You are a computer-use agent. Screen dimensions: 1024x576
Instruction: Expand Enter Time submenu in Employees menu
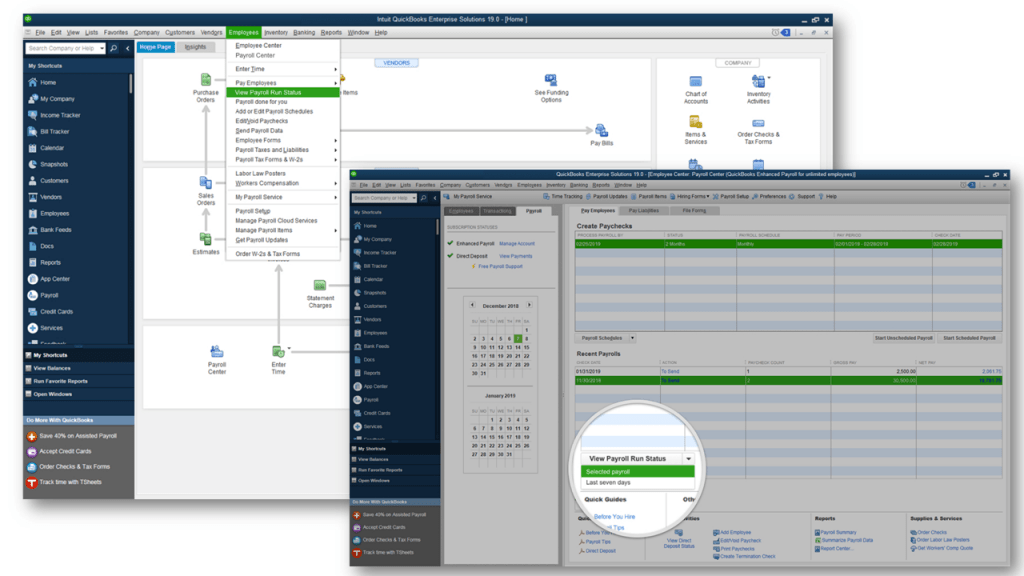click(x=336, y=69)
